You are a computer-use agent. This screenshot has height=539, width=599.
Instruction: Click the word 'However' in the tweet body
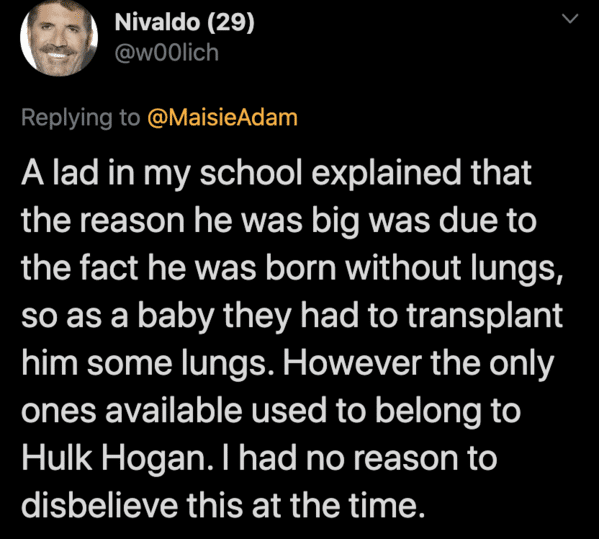point(352,363)
